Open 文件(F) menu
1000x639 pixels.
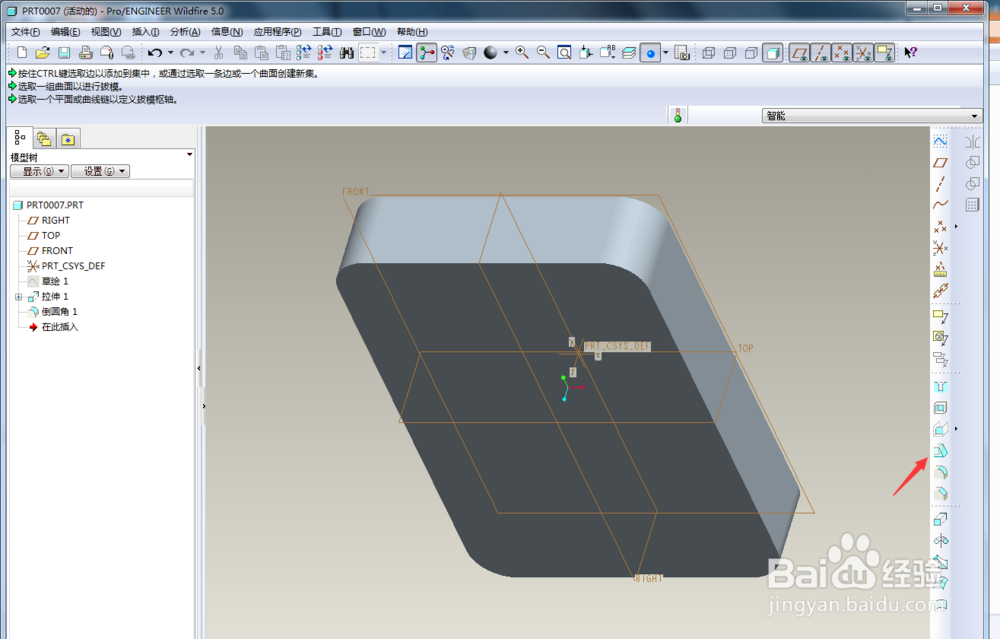tap(26, 32)
